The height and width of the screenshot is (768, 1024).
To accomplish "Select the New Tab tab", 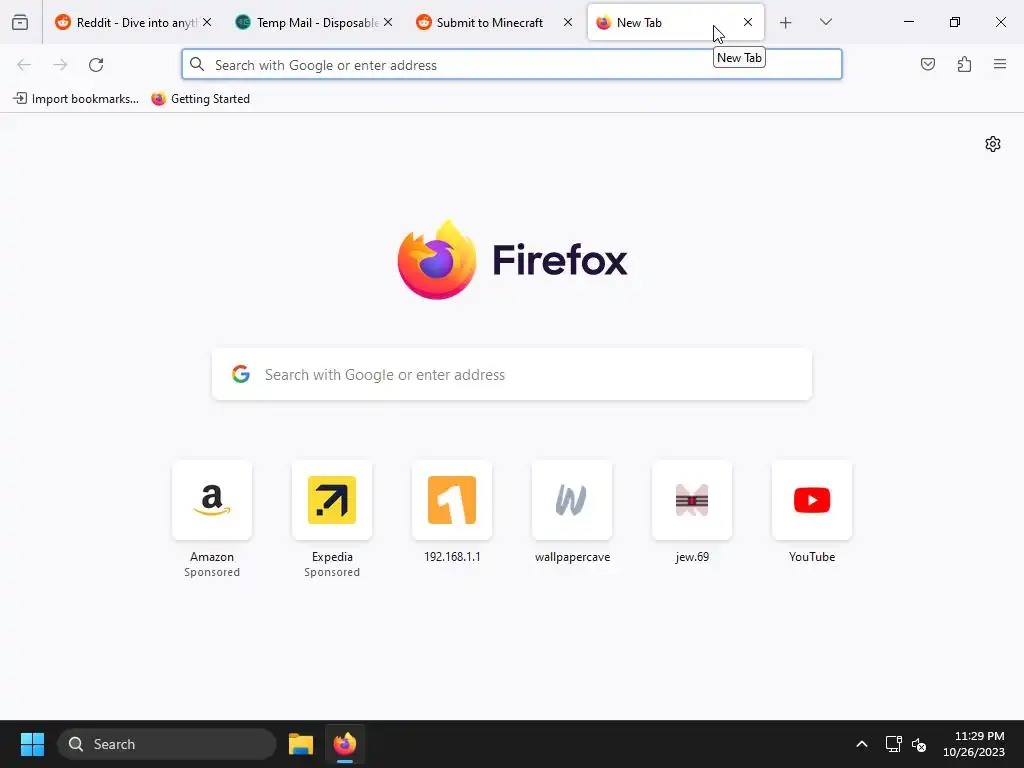I will click(675, 22).
